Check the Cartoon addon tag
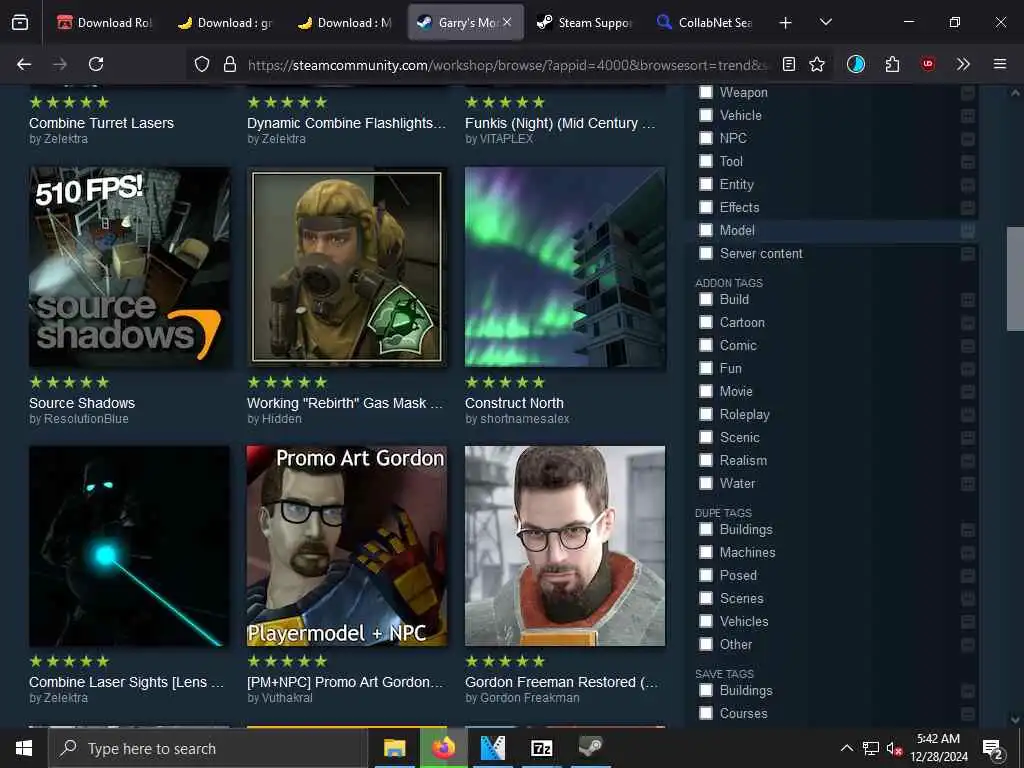Viewport: 1024px width, 768px height. (705, 322)
